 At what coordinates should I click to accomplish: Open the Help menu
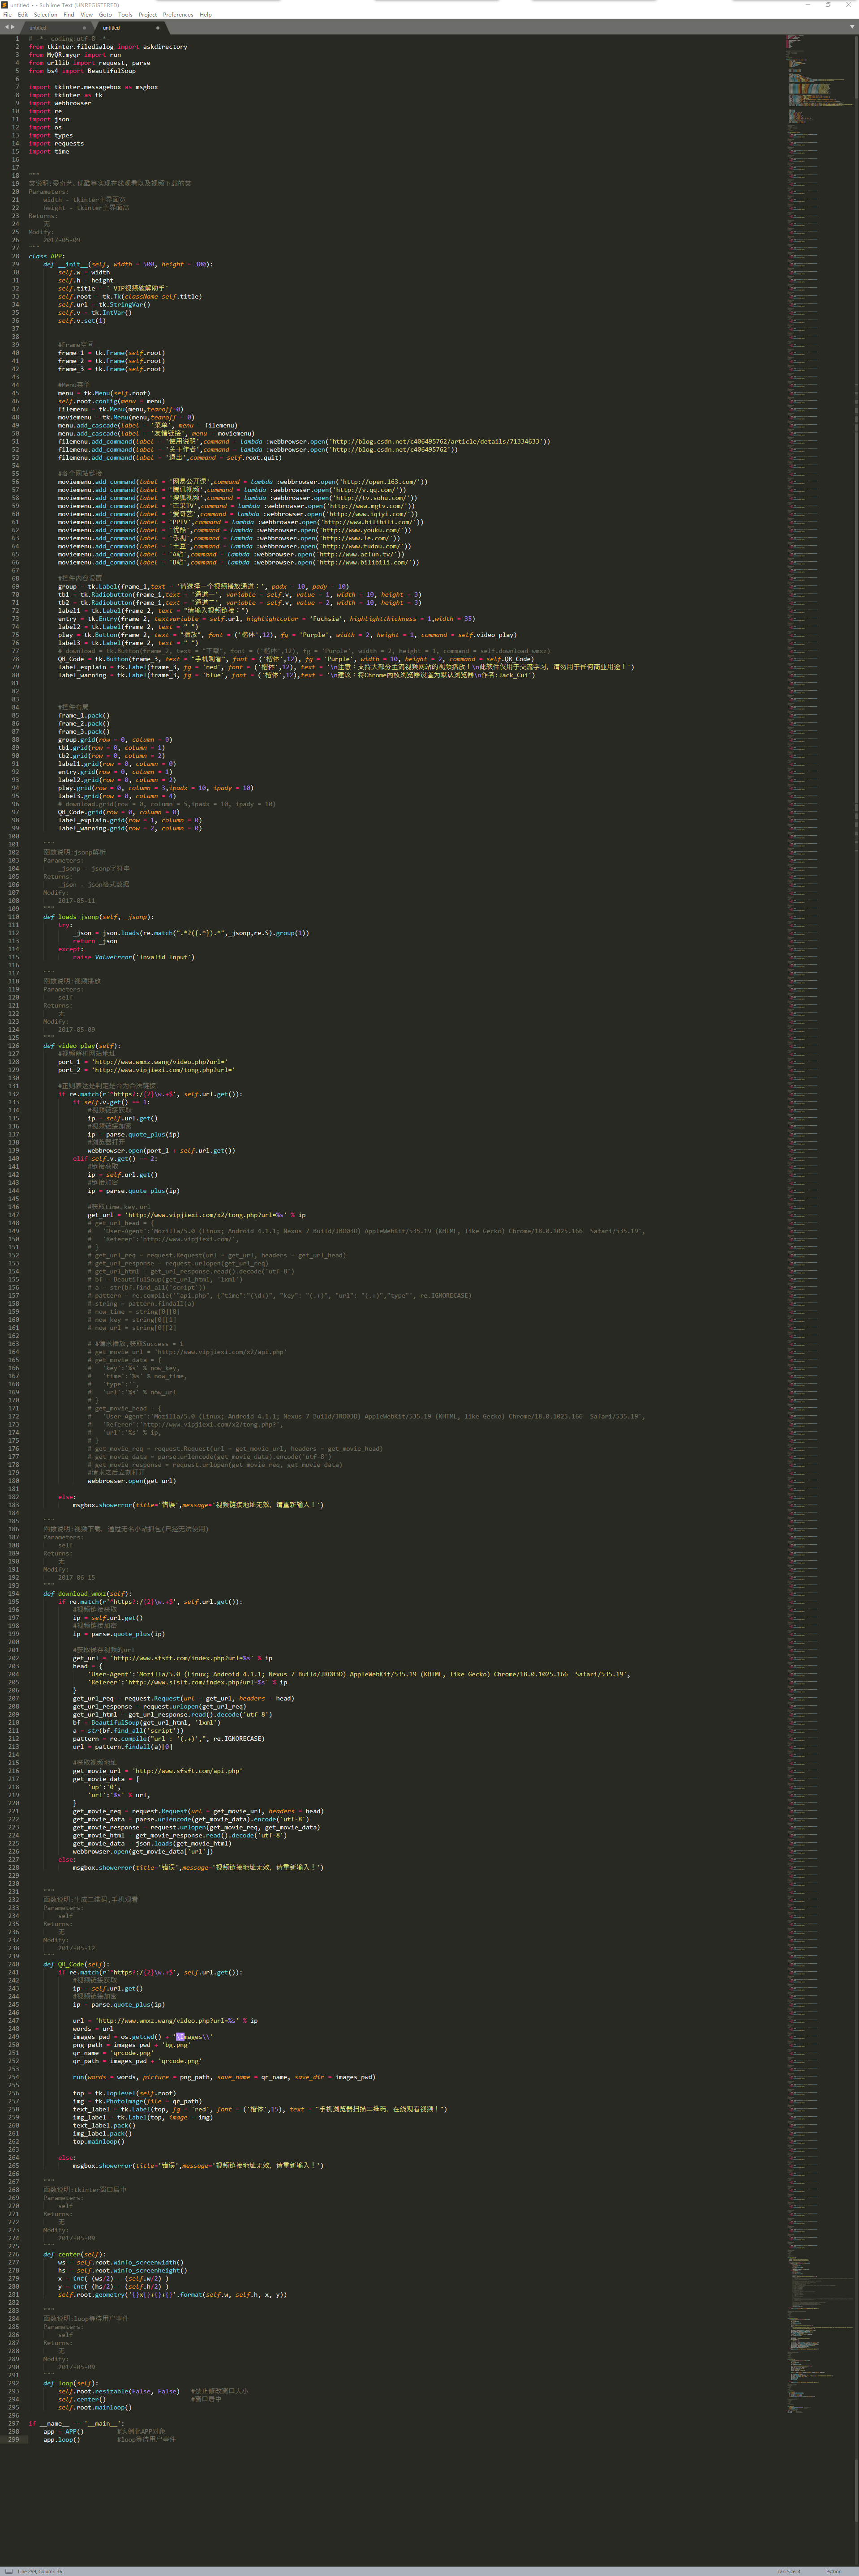(206, 15)
